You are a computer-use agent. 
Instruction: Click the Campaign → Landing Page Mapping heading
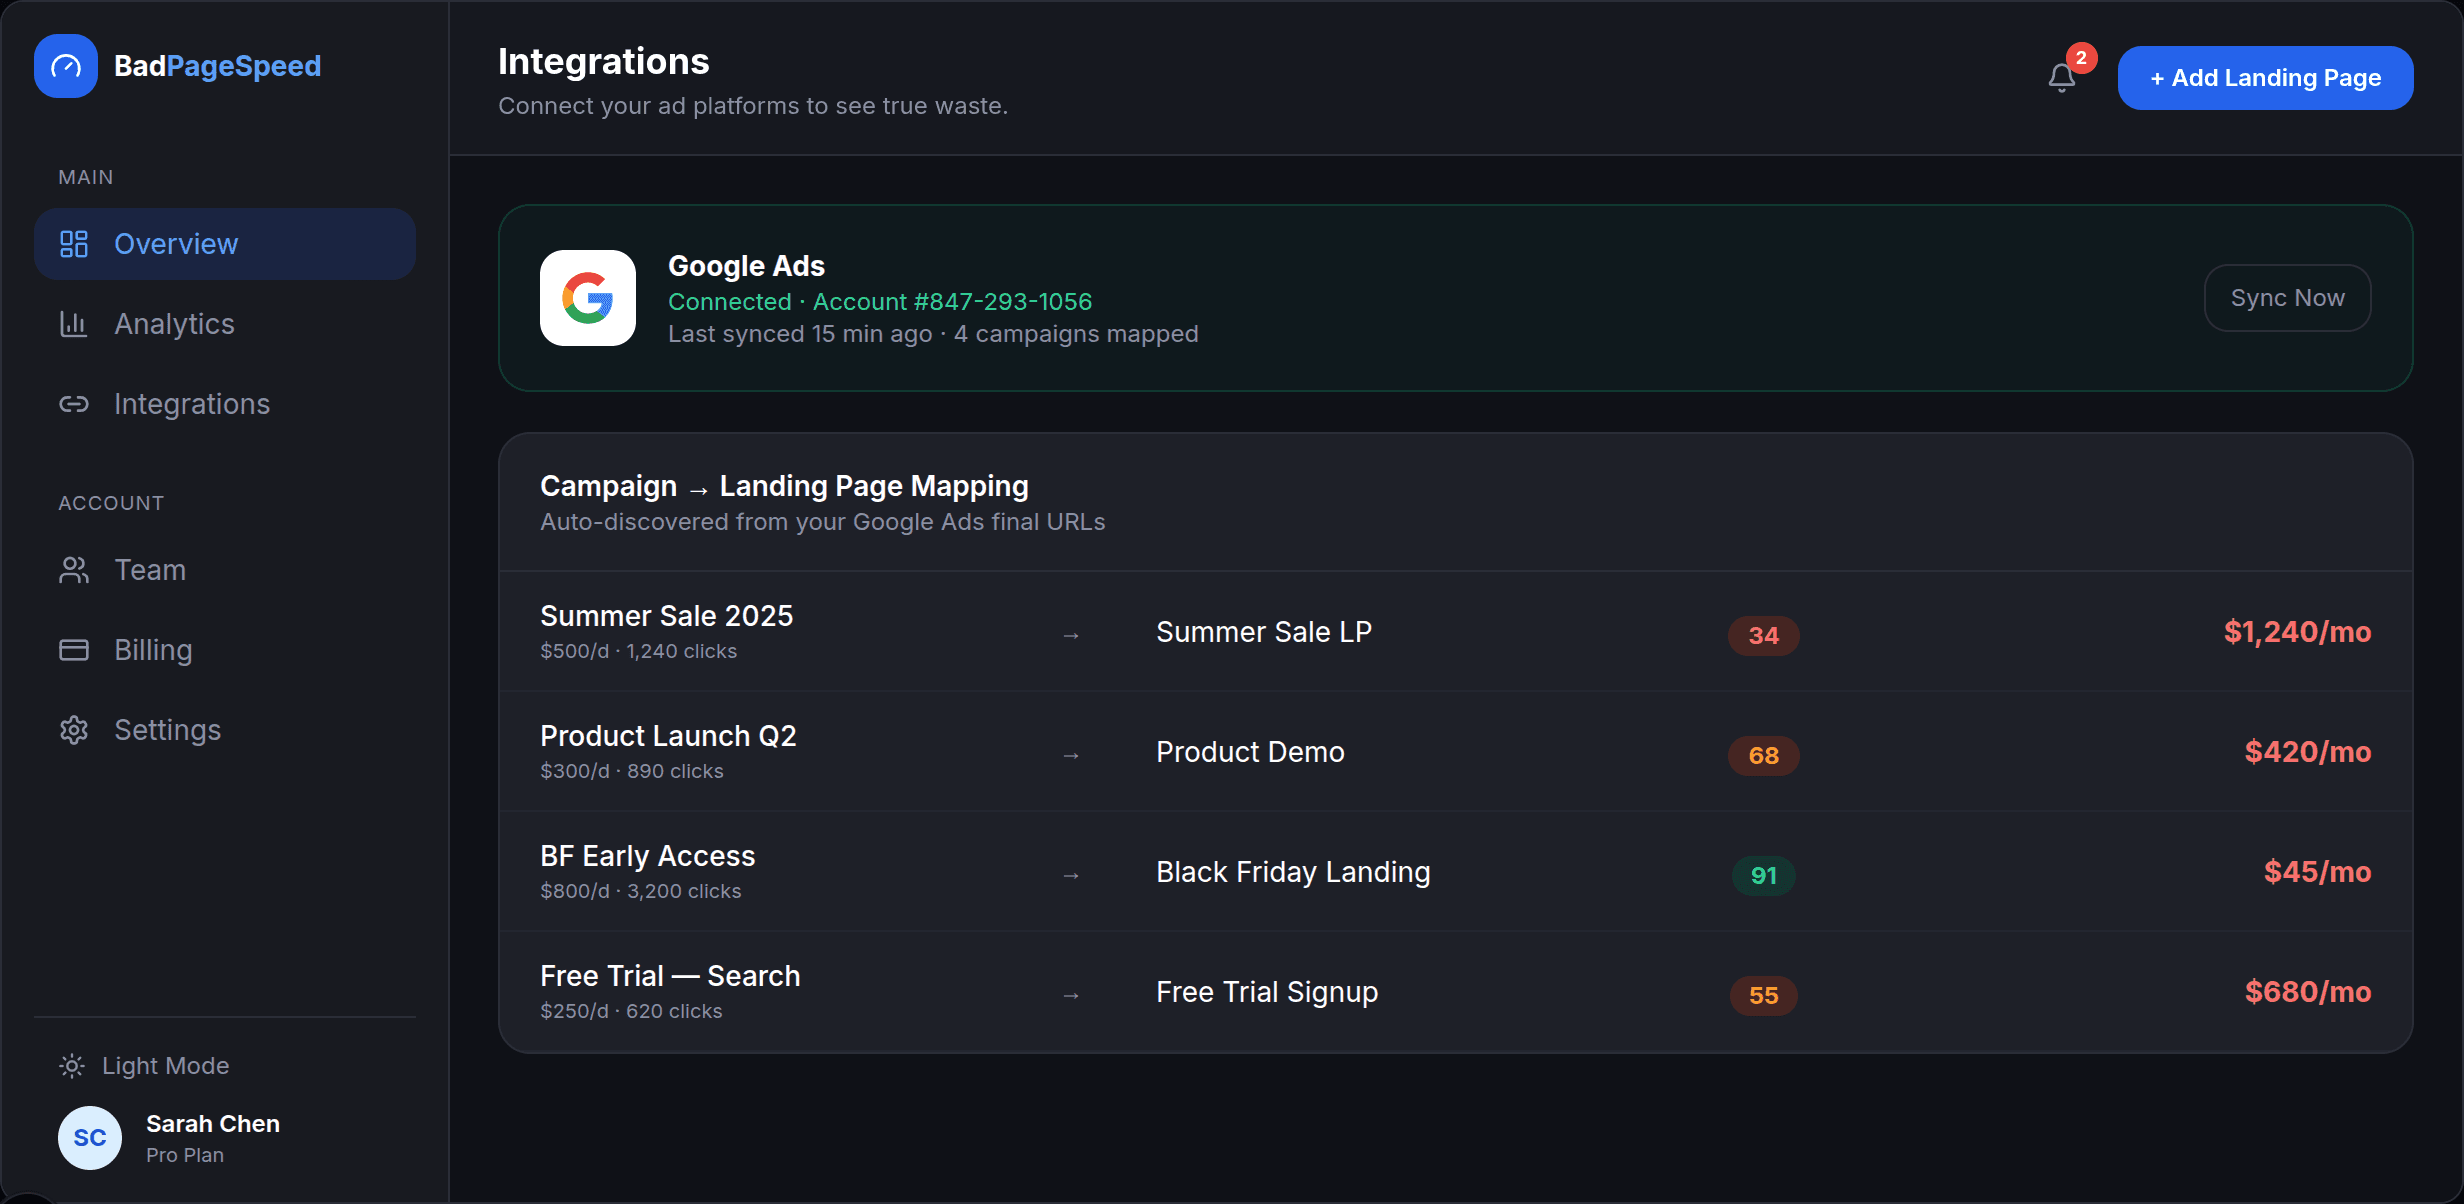pyautogui.click(x=784, y=486)
